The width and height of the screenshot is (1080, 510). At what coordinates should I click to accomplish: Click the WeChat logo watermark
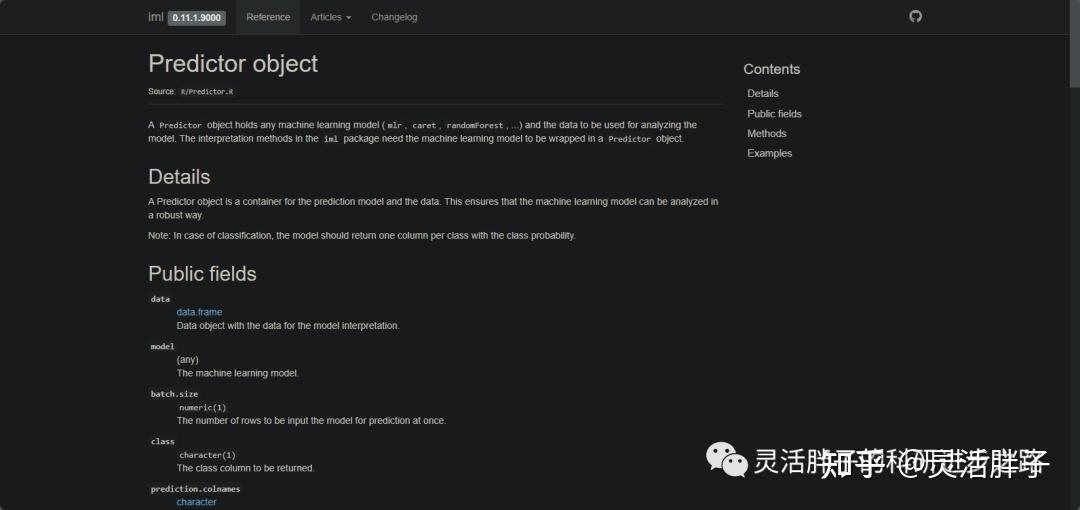pos(727,459)
